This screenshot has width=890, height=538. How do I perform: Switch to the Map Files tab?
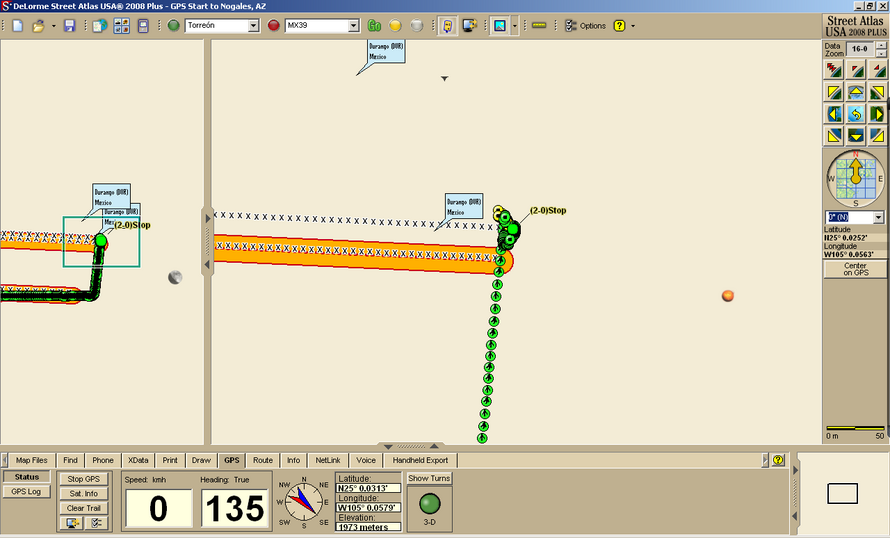[x=32, y=460]
